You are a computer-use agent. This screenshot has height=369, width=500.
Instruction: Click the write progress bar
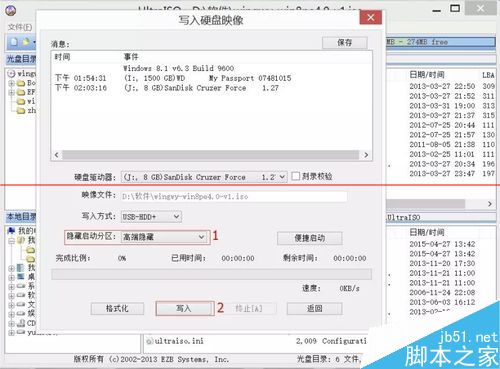tap(211, 274)
